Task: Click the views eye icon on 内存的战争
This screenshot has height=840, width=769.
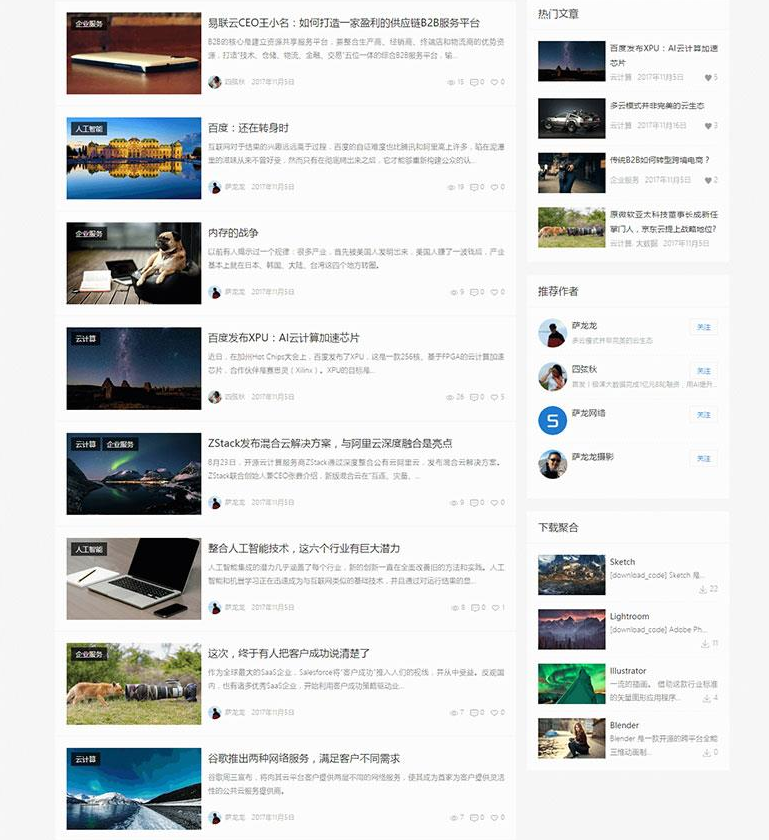Action: [450, 292]
